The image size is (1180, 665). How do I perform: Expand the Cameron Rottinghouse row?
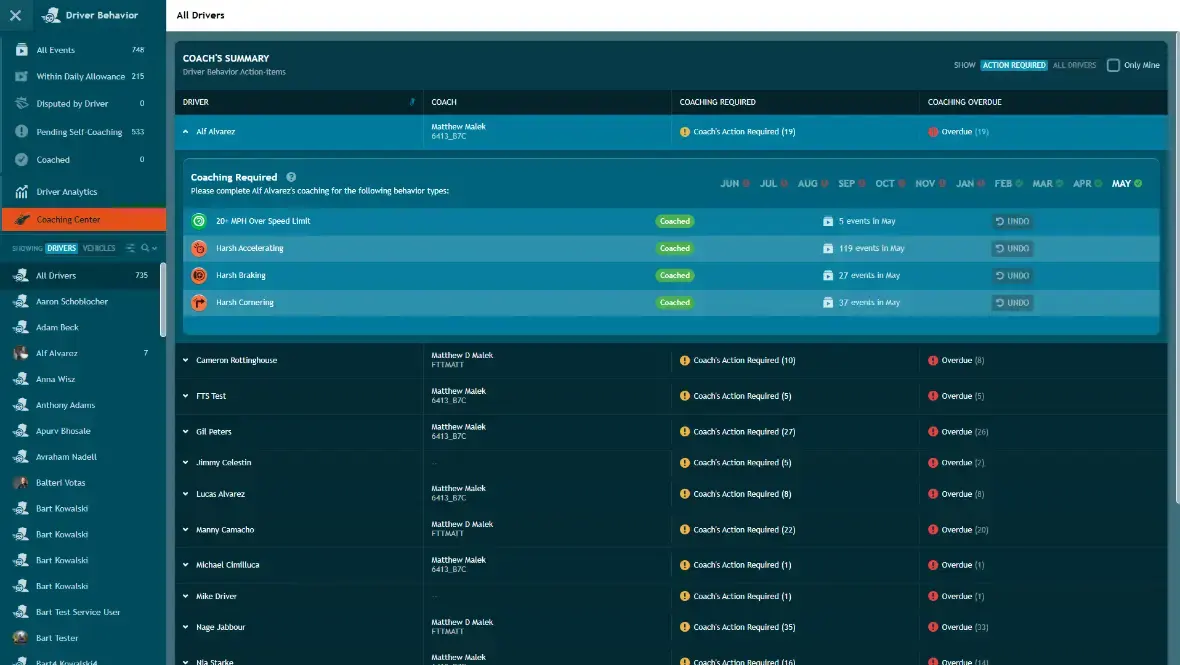185,360
